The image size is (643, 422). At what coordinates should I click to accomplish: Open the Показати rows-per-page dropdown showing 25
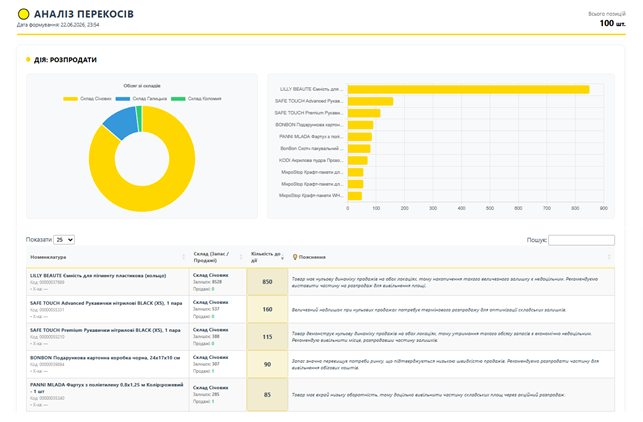(x=64, y=240)
